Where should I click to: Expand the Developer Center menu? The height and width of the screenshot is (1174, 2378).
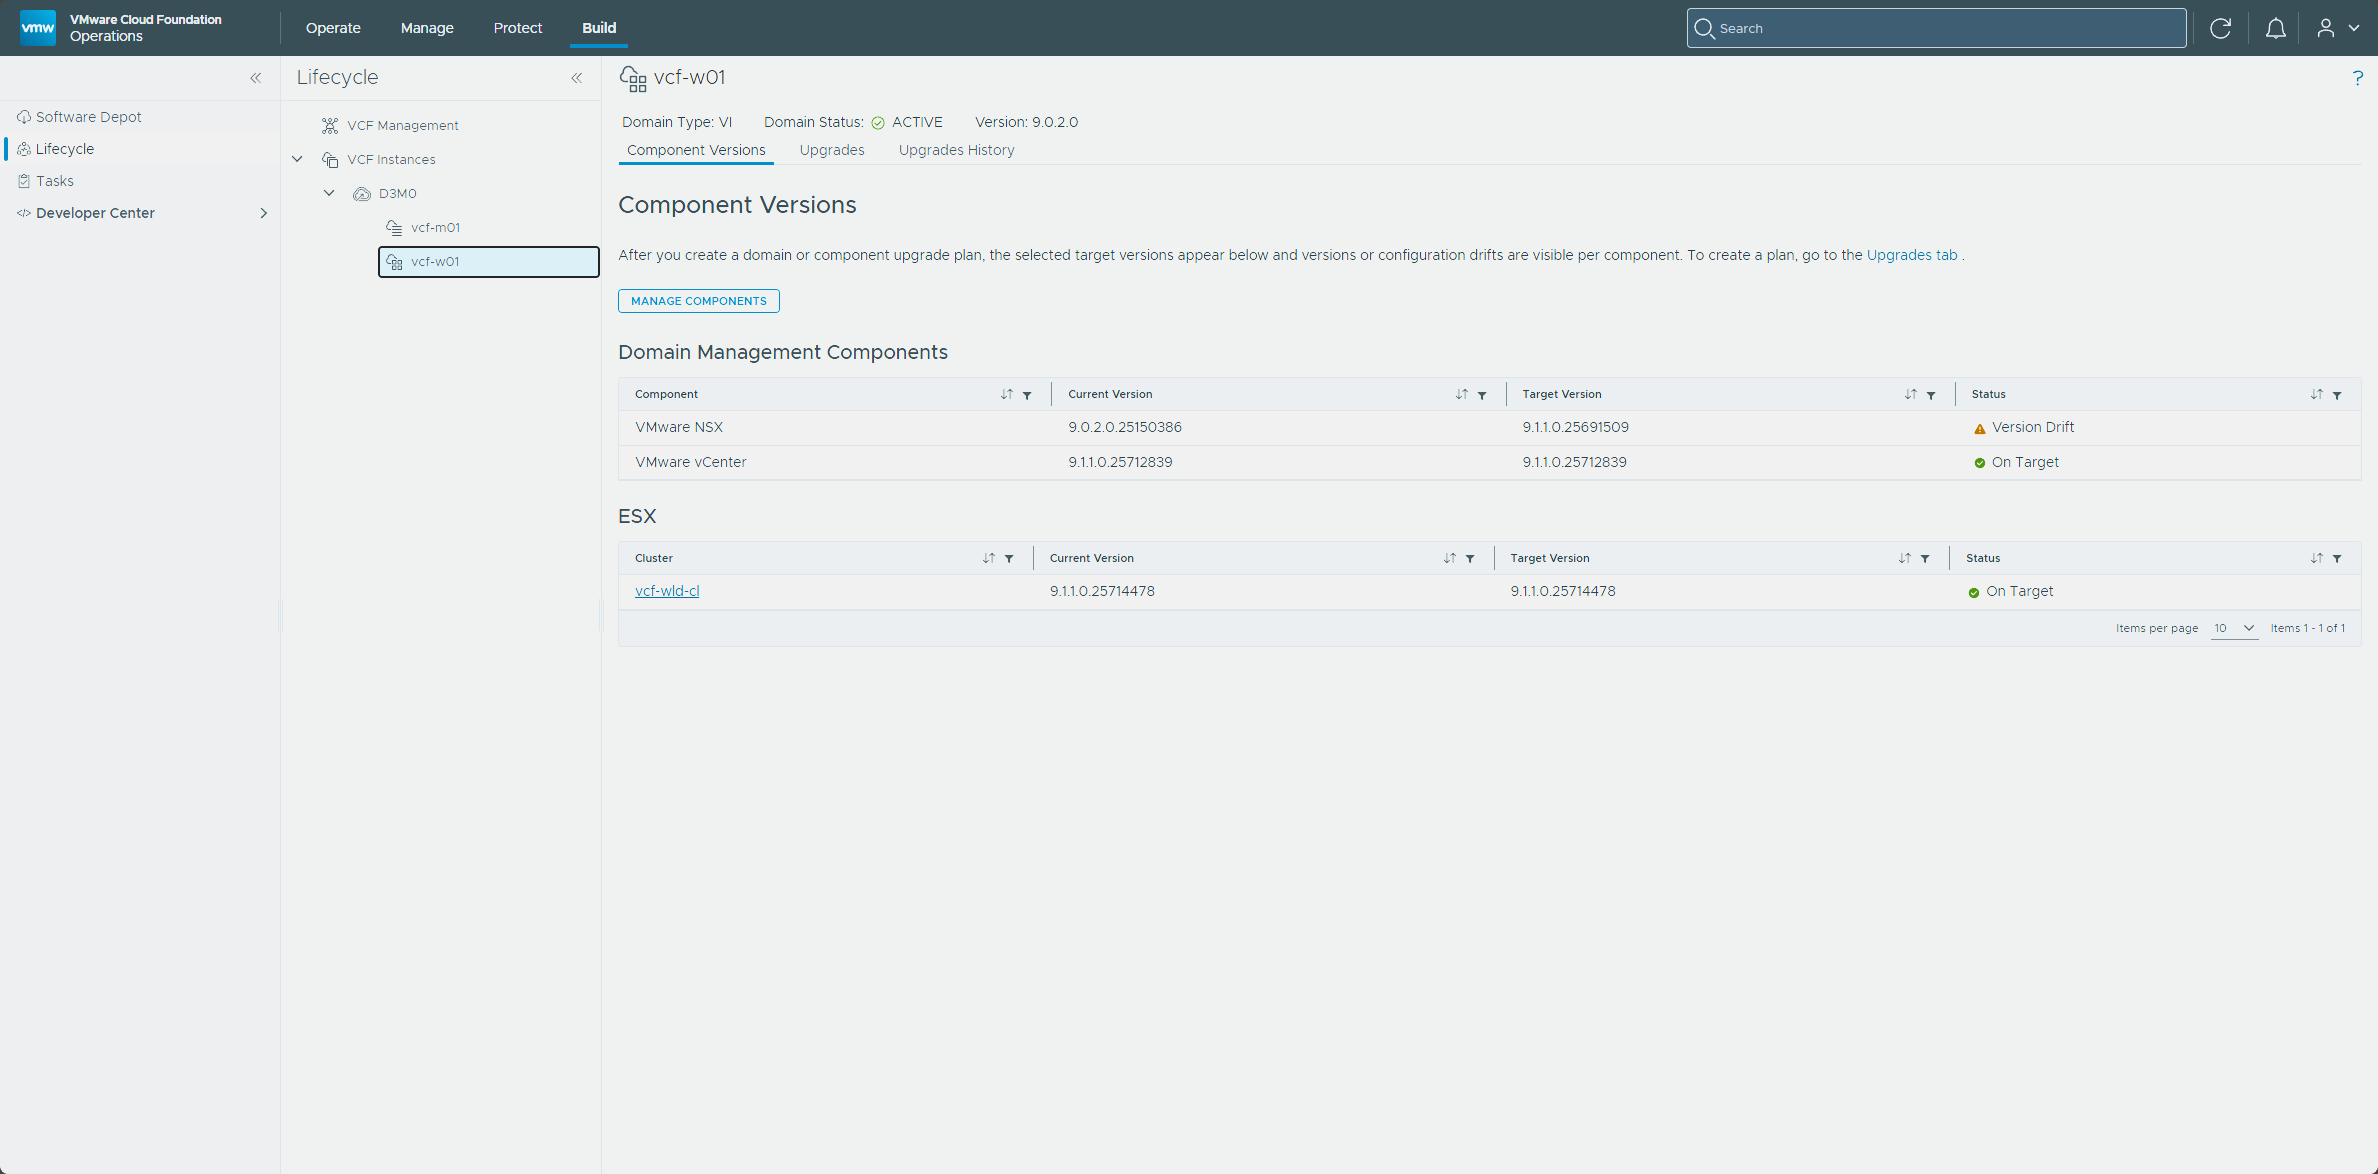click(264, 213)
